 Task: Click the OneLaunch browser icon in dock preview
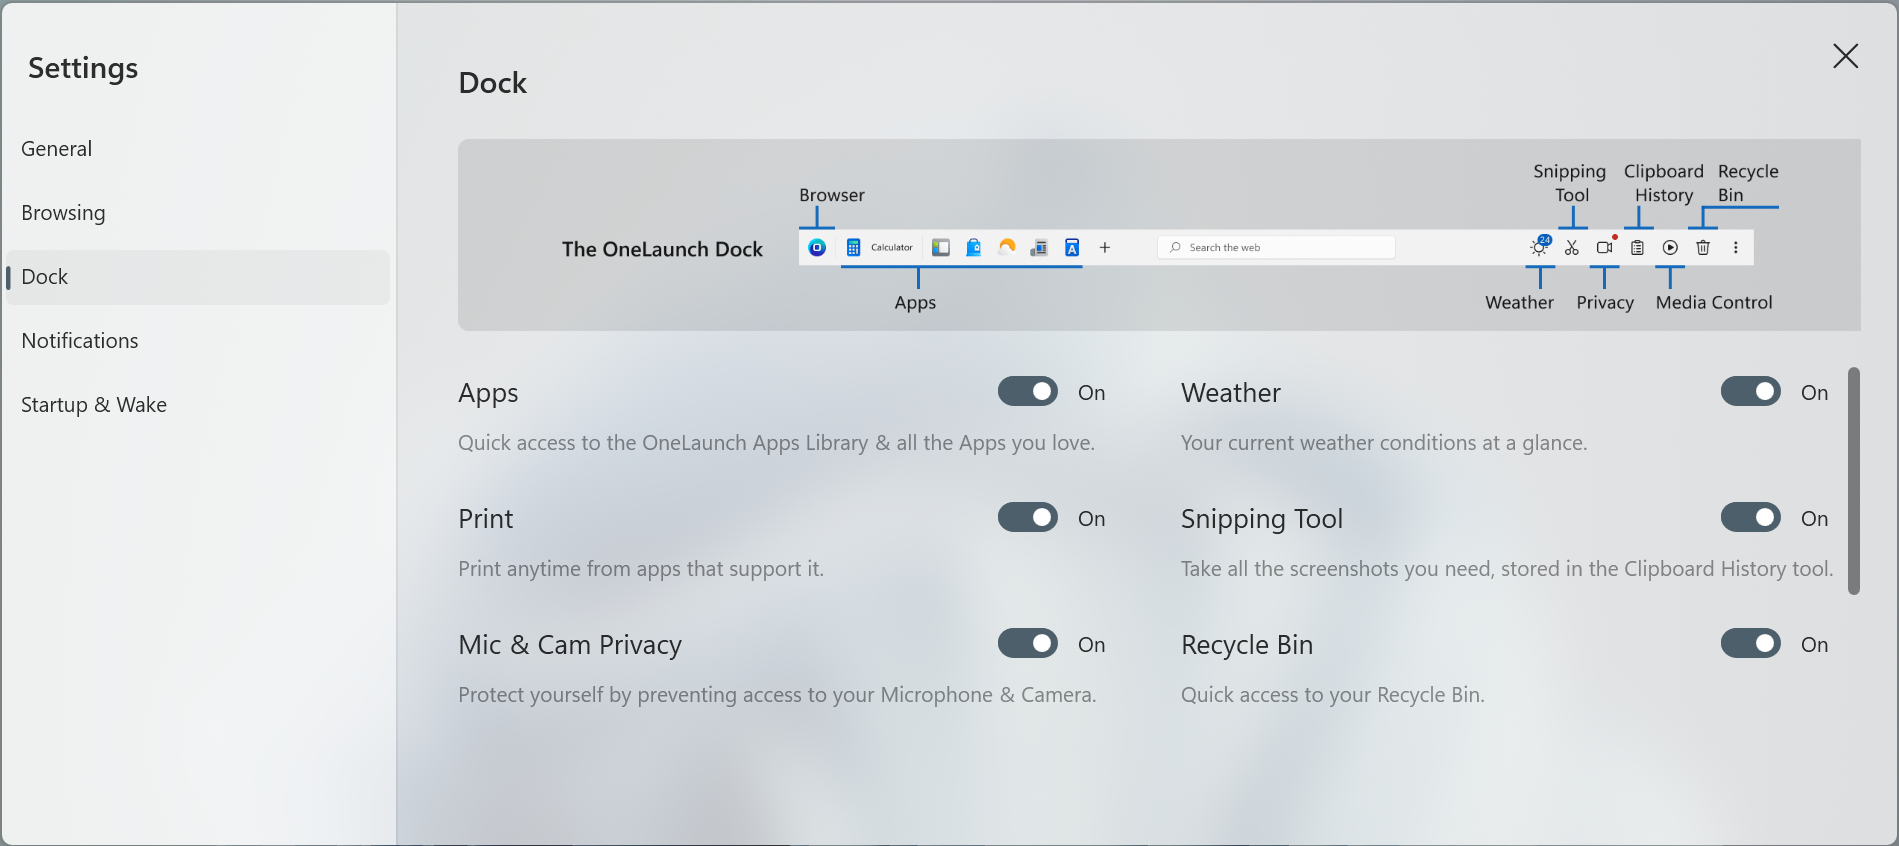(x=817, y=248)
